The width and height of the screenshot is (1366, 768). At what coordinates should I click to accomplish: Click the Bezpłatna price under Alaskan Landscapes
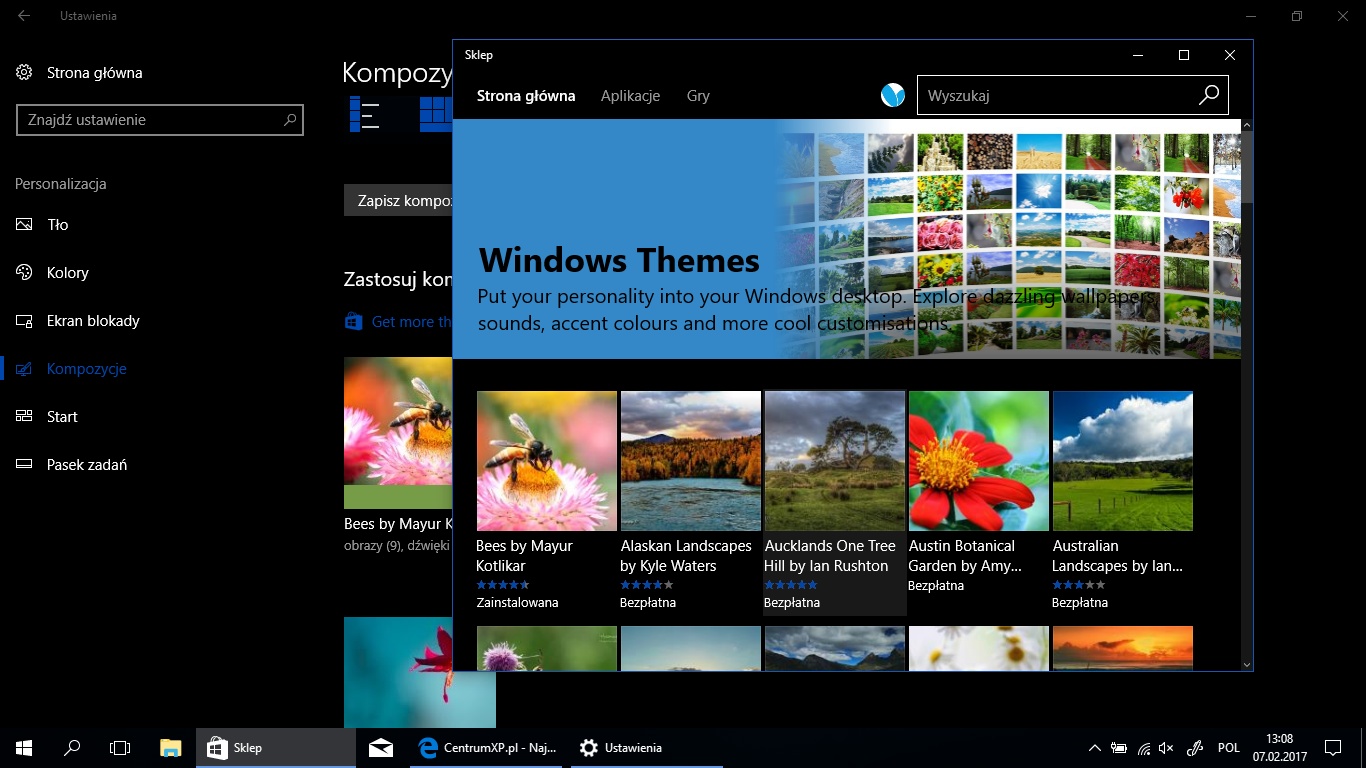[x=648, y=603]
